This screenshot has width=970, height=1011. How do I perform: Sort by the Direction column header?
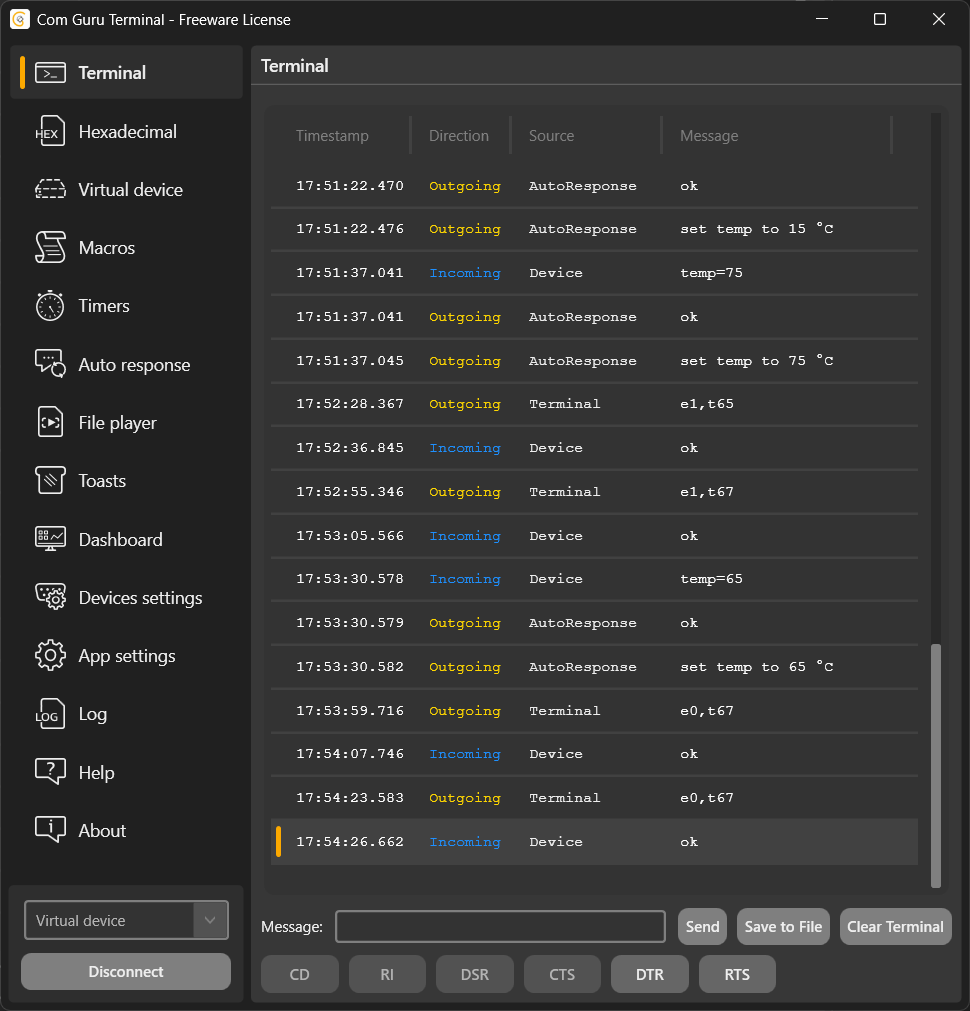[x=459, y=136]
